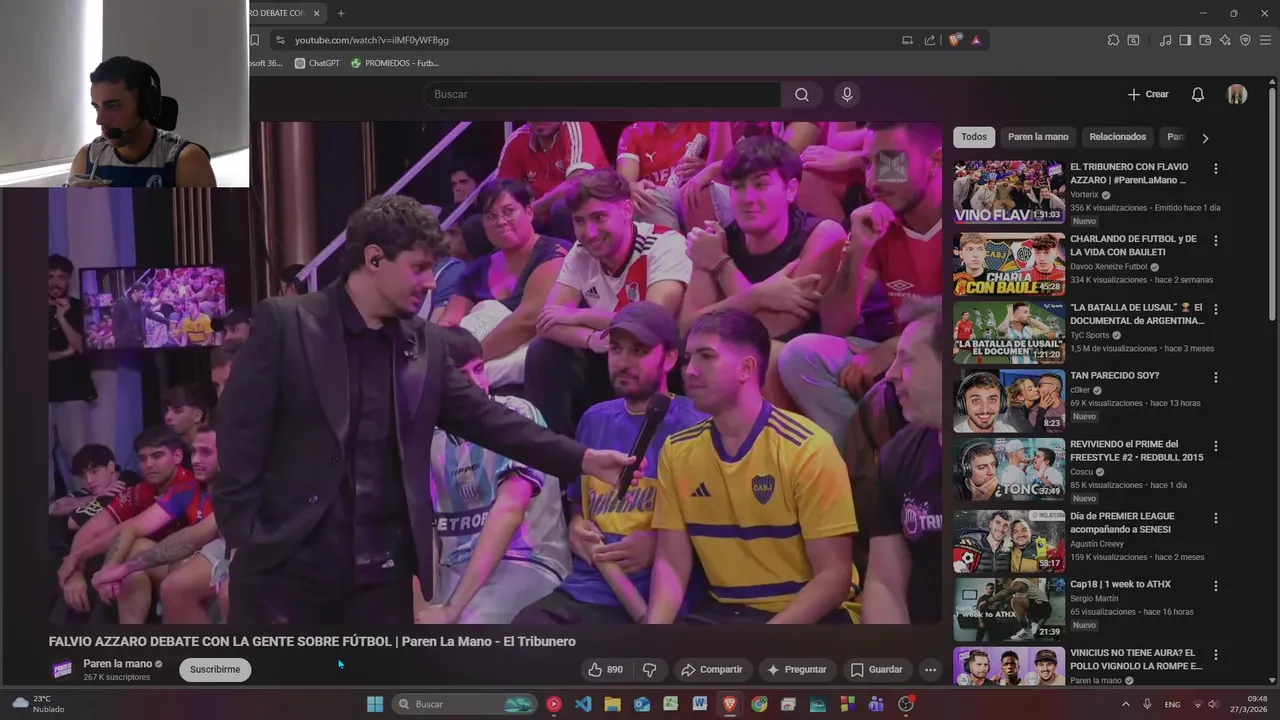Show more filter chips with right arrow
The image size is (1280, 720).
pos(1205,138)
